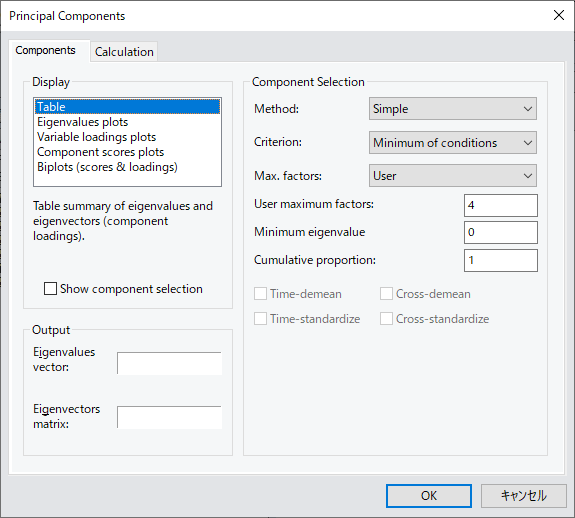Viewport: 575px width, 518px height.
Task: Focus the Minimum eigenvalue field
Action: click(x=501, y=232)
